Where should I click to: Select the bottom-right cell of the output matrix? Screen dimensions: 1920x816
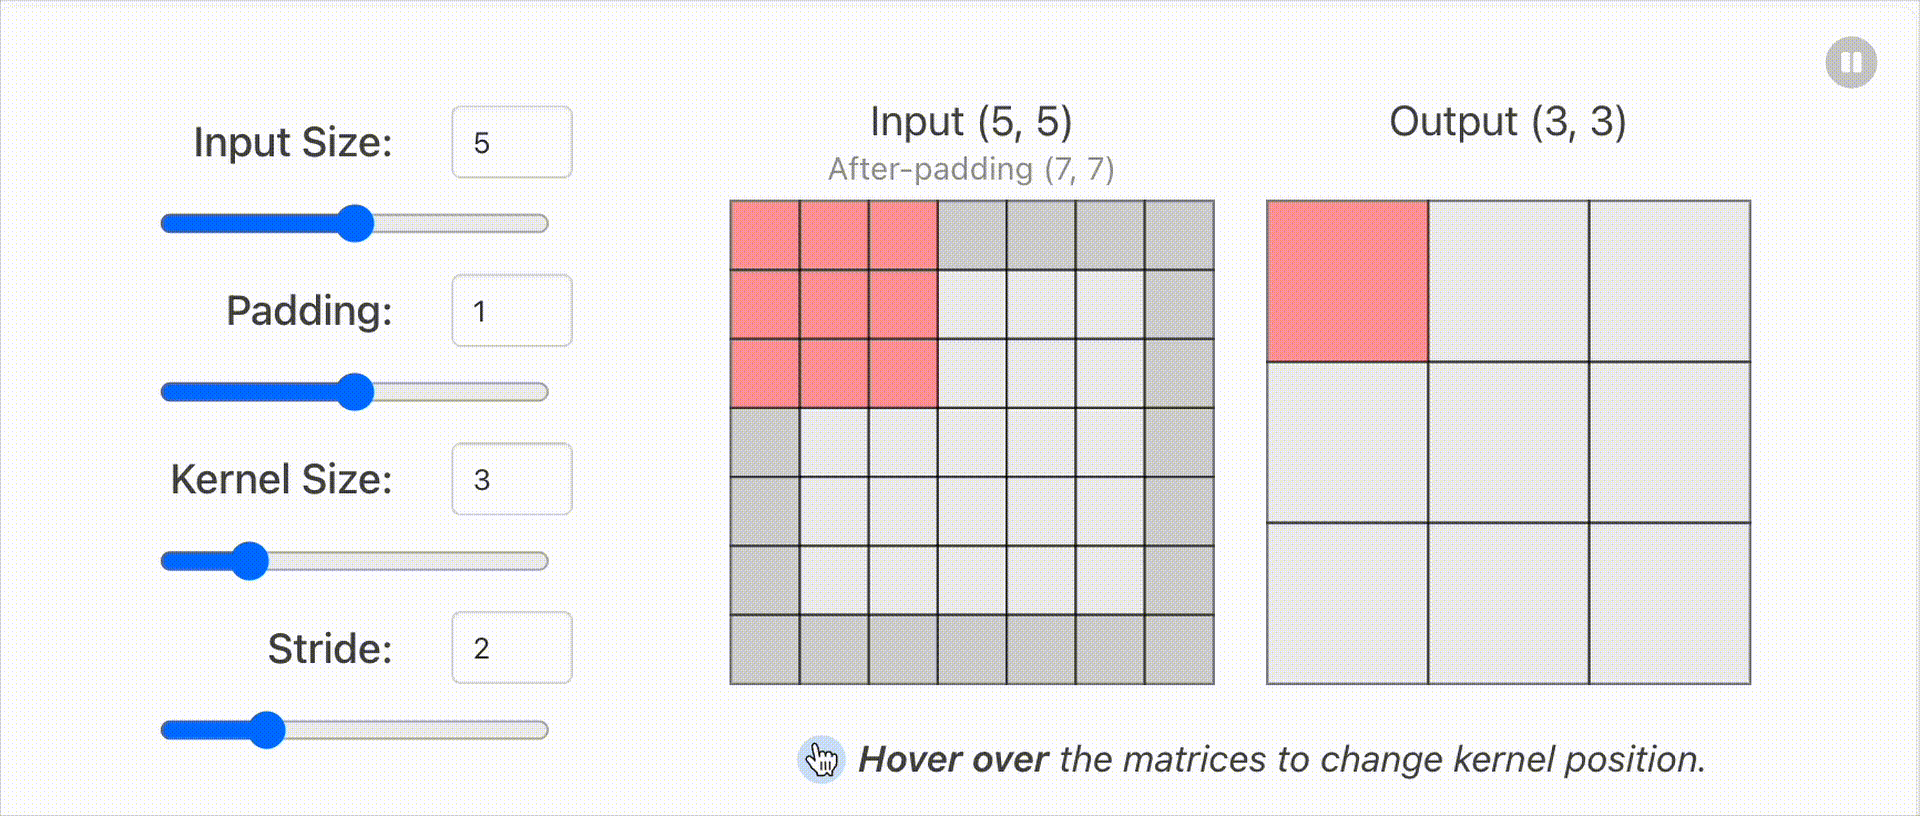1670,603
